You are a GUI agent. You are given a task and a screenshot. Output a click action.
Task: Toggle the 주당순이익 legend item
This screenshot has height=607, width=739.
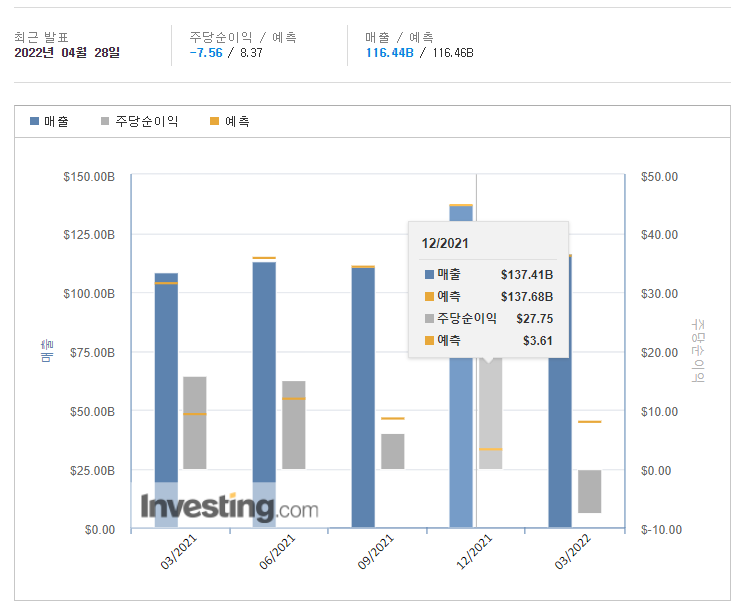click(140, 122)
